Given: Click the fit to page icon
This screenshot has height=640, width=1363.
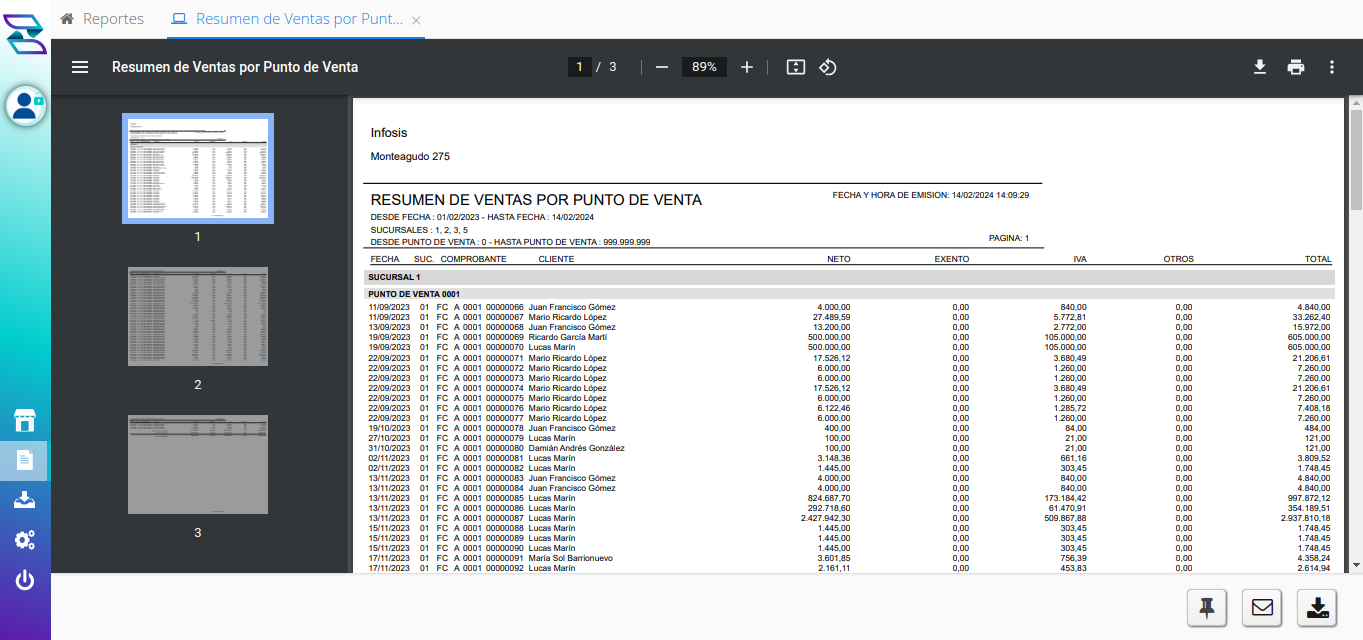Looking at the screenshot, I should click(796, 67).
